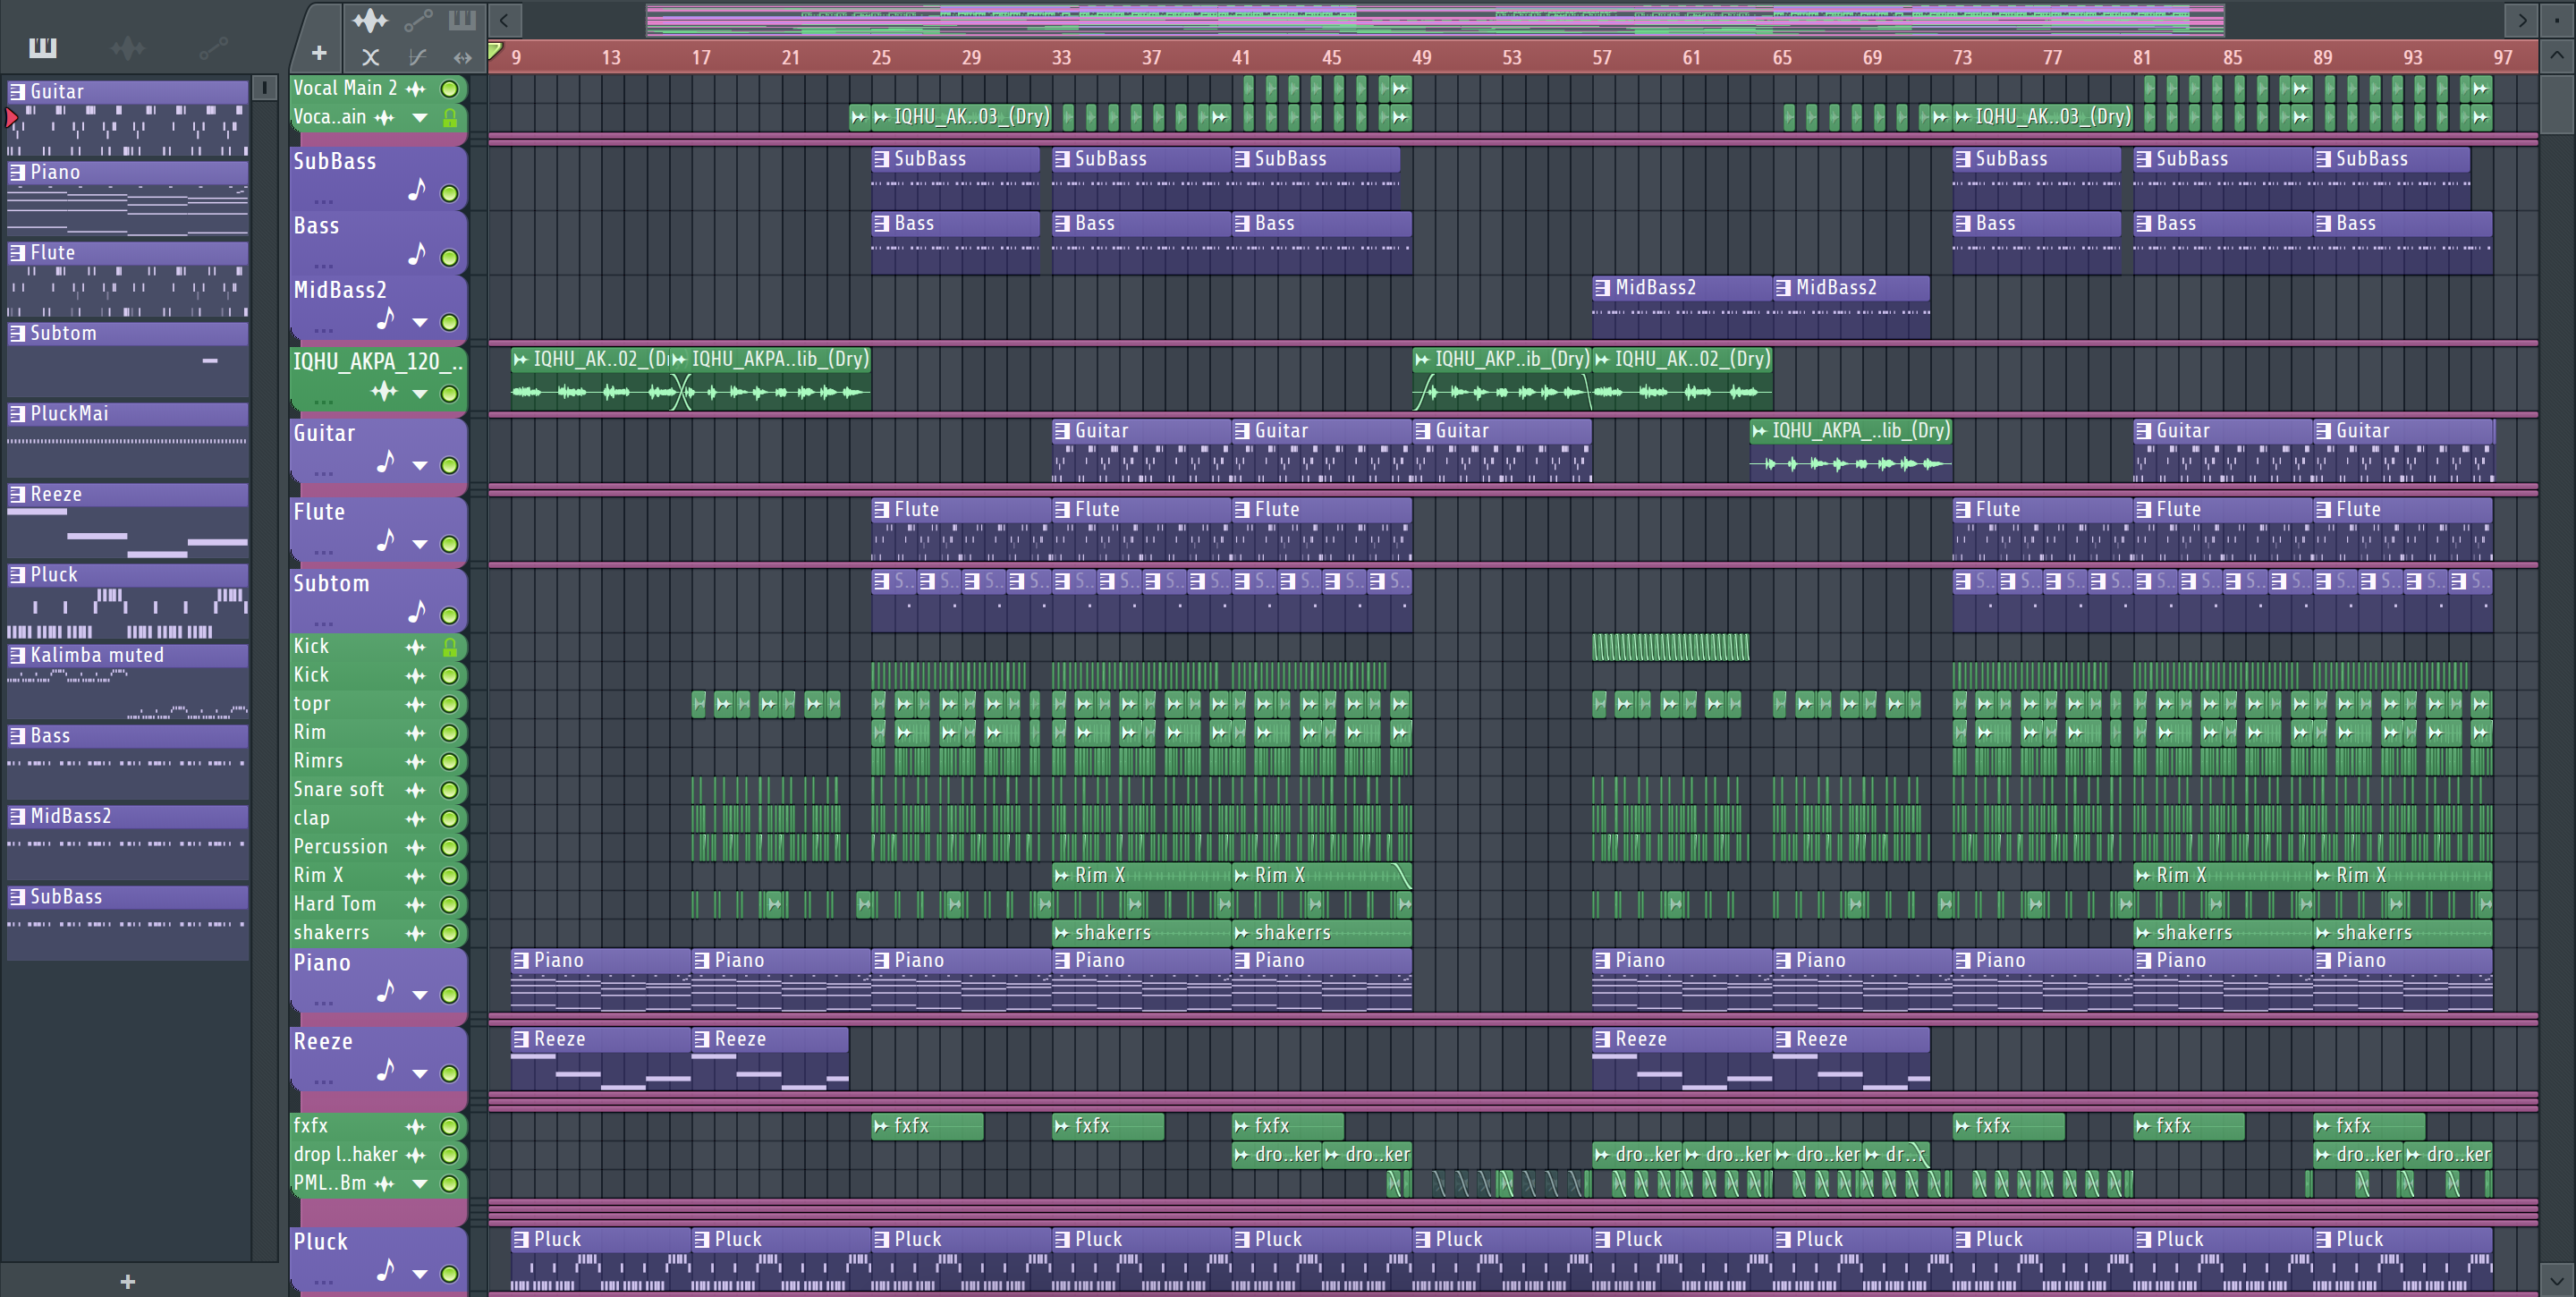
Task: Enable audio clips focus waveform icon
Action: coord(369,19)
